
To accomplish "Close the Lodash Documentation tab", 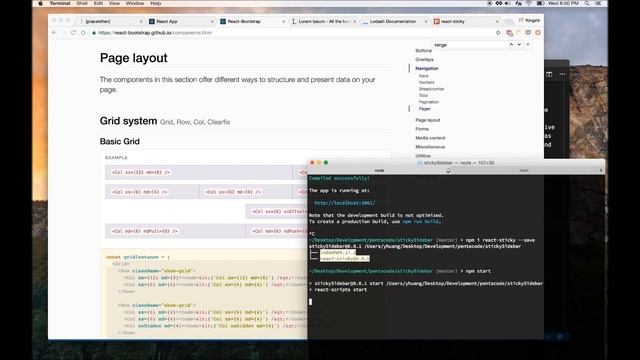I will (426, 21).
